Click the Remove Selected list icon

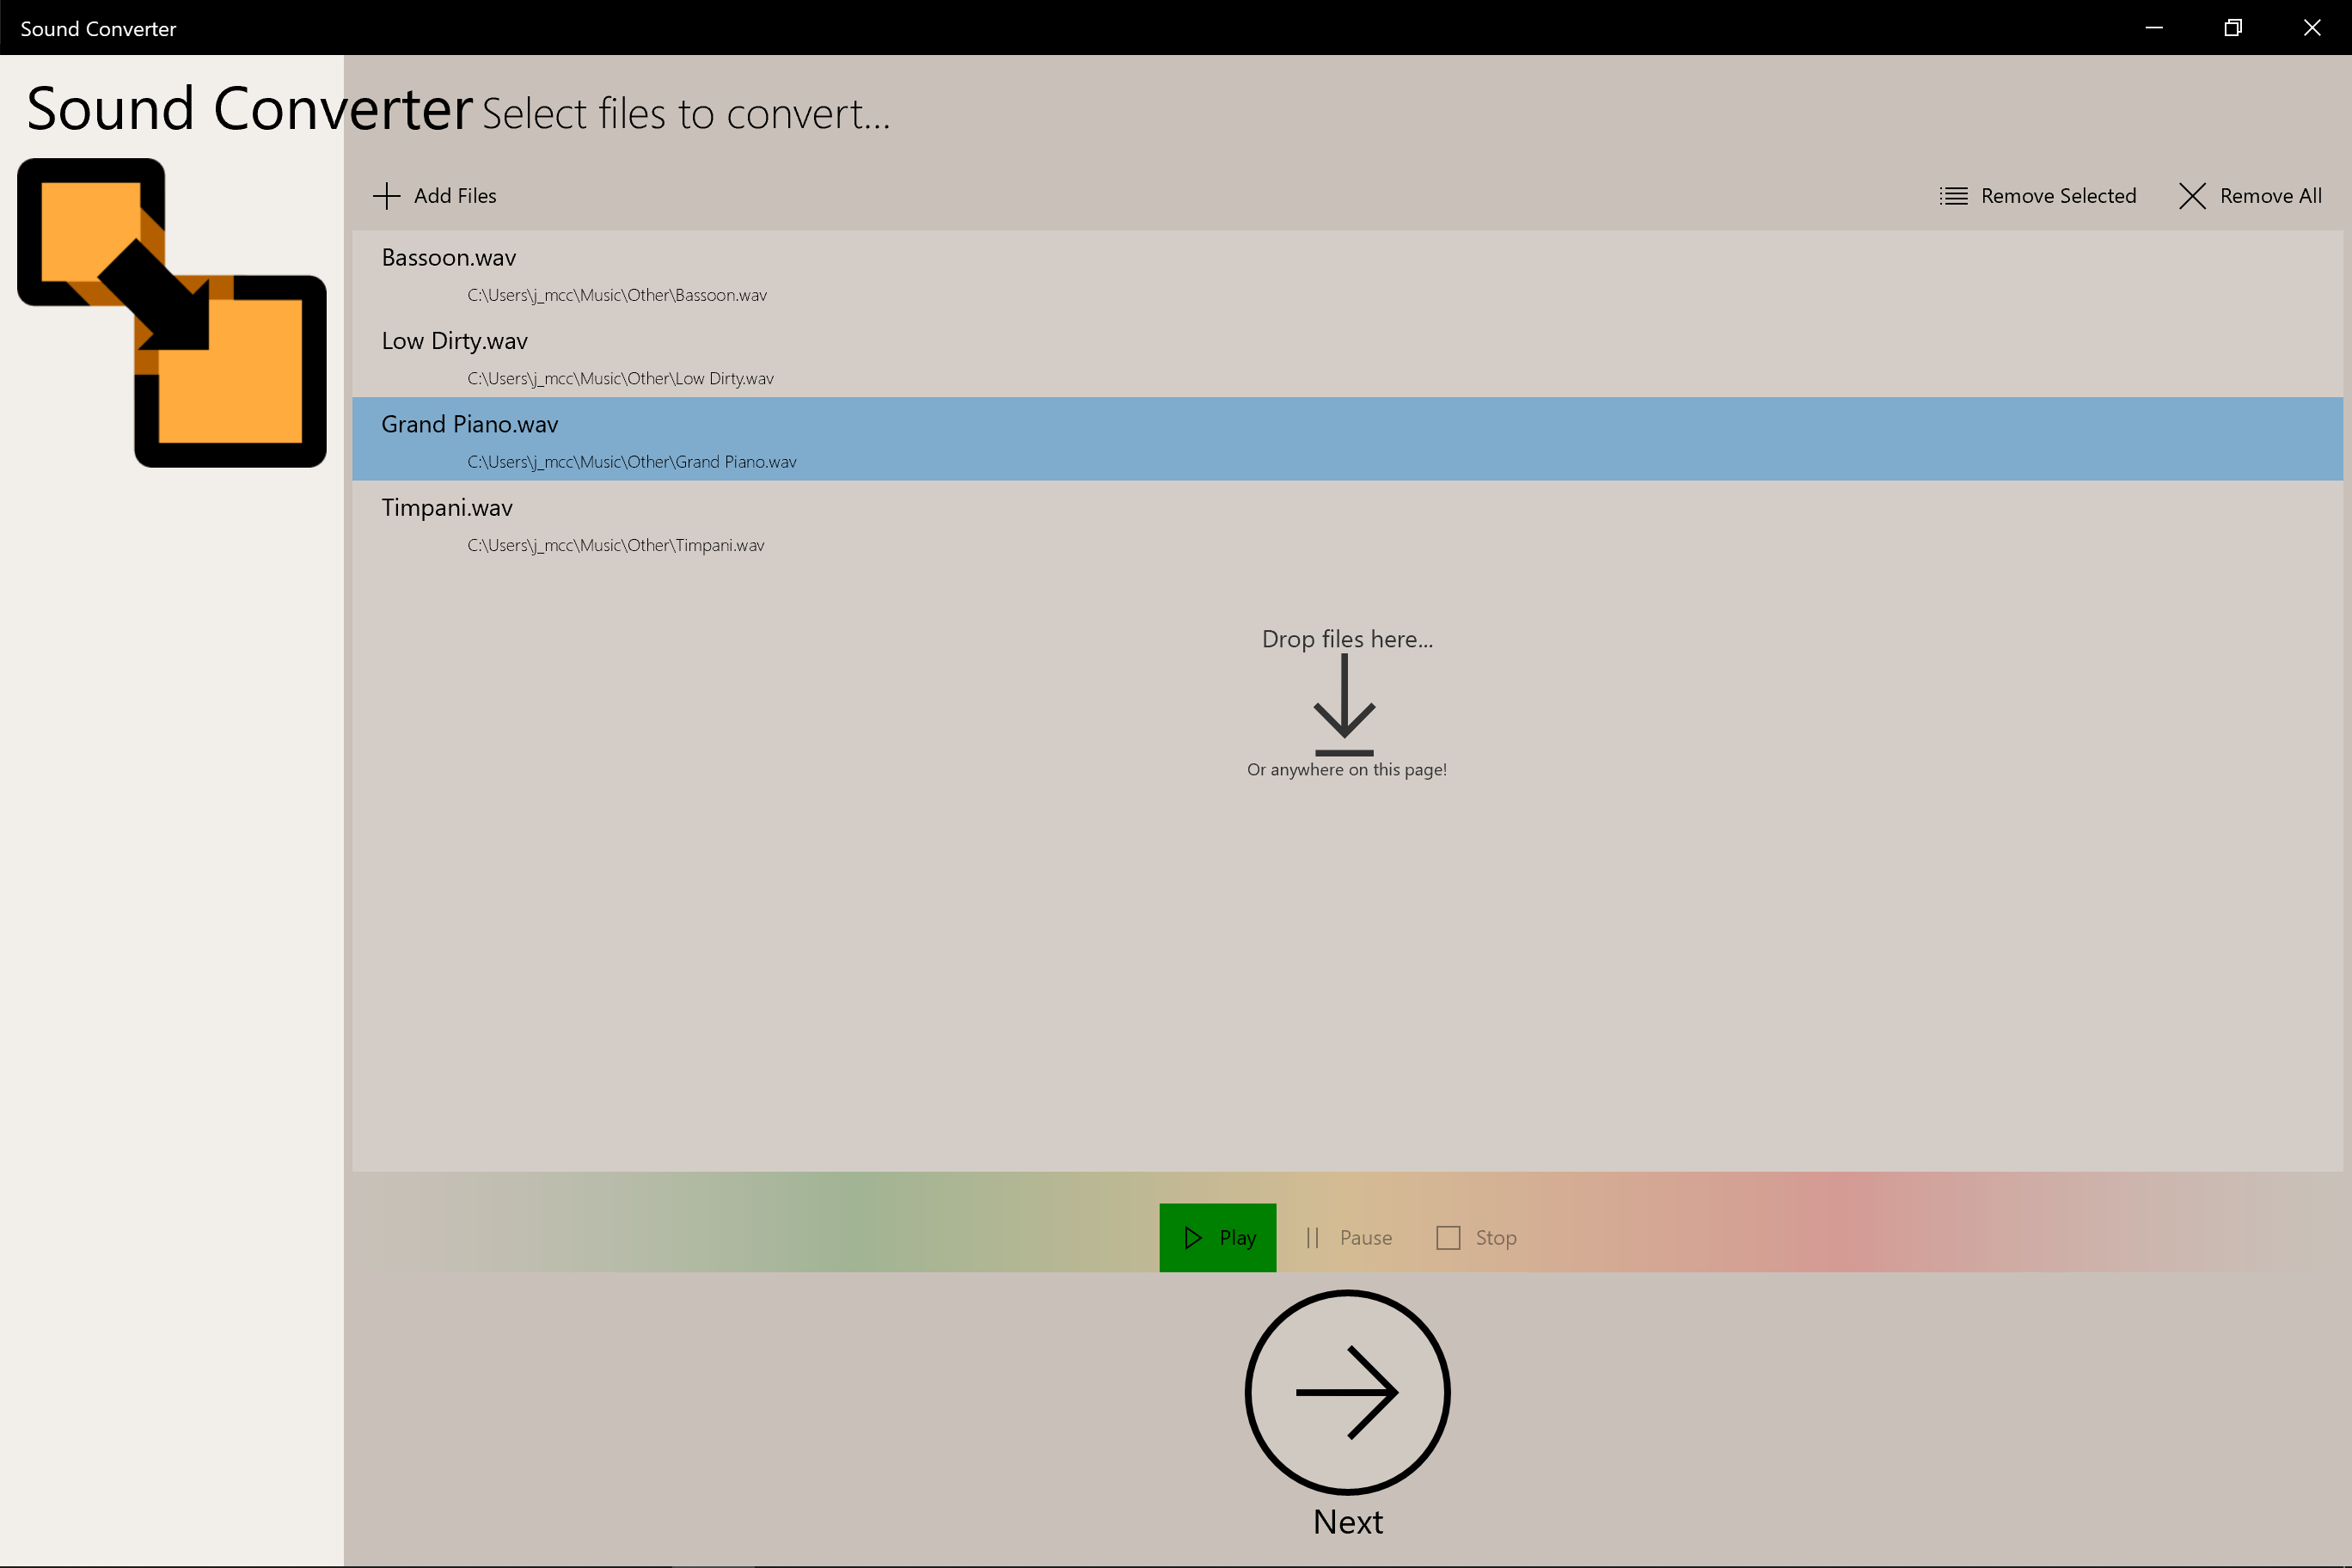pyautogui.click(x=1953, y=196)
